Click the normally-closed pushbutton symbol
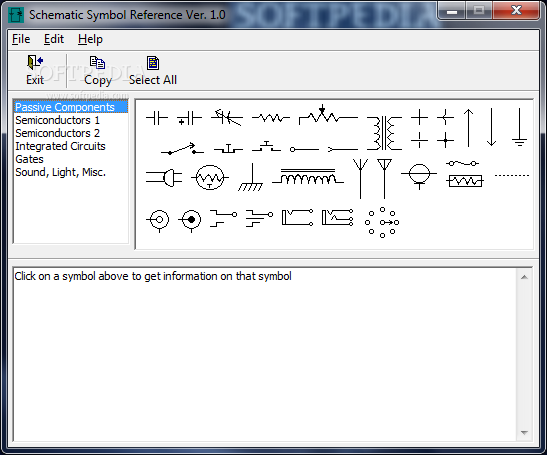 click(228, 148)
